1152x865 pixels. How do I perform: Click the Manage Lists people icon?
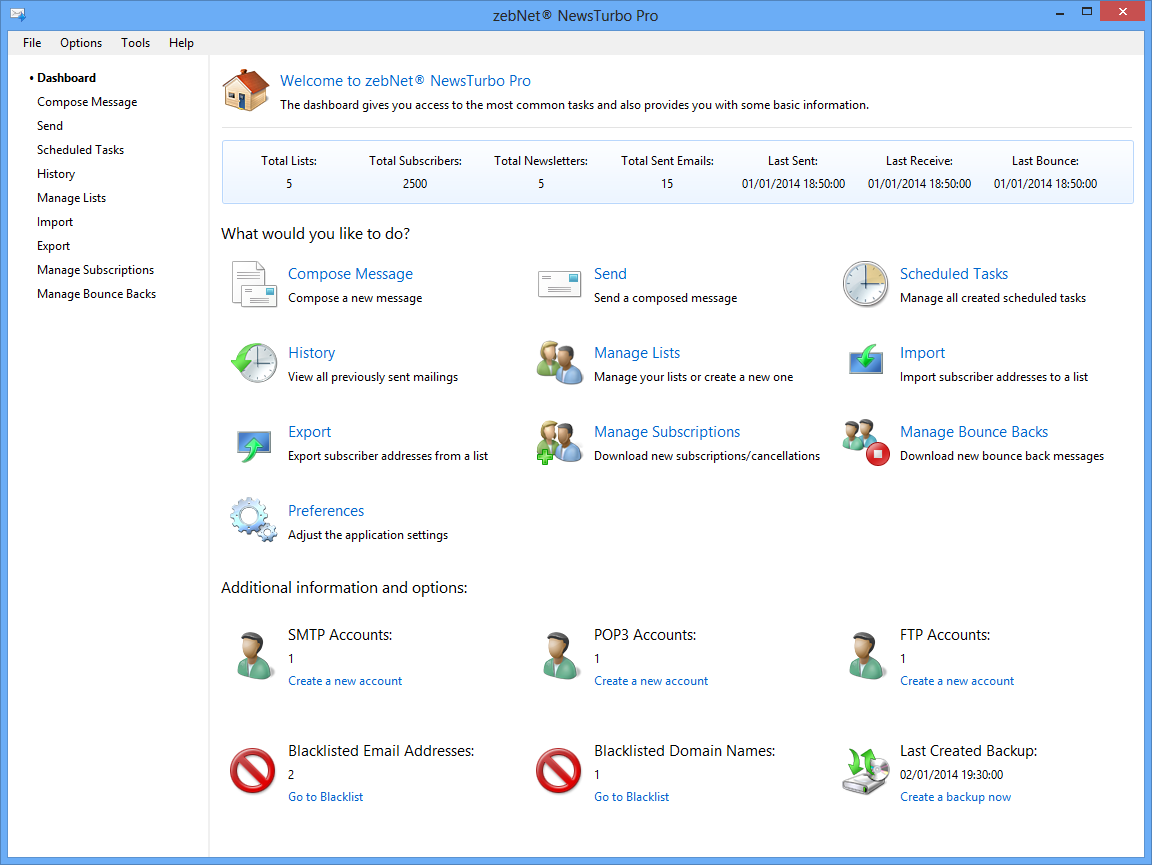point(560,362)
